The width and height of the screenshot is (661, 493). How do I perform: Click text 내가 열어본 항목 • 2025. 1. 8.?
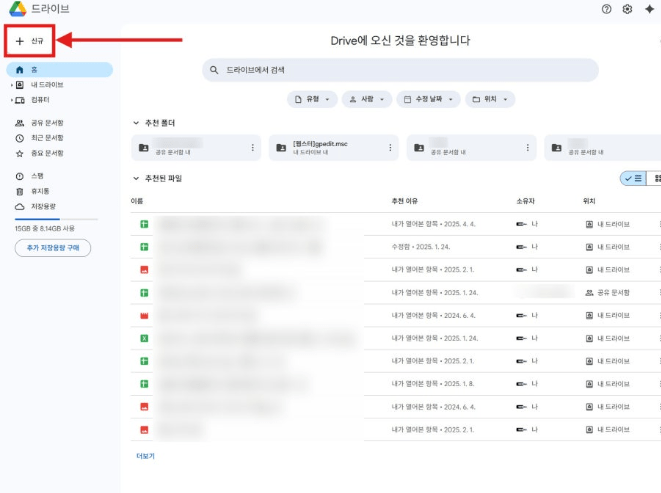[433, 384]
